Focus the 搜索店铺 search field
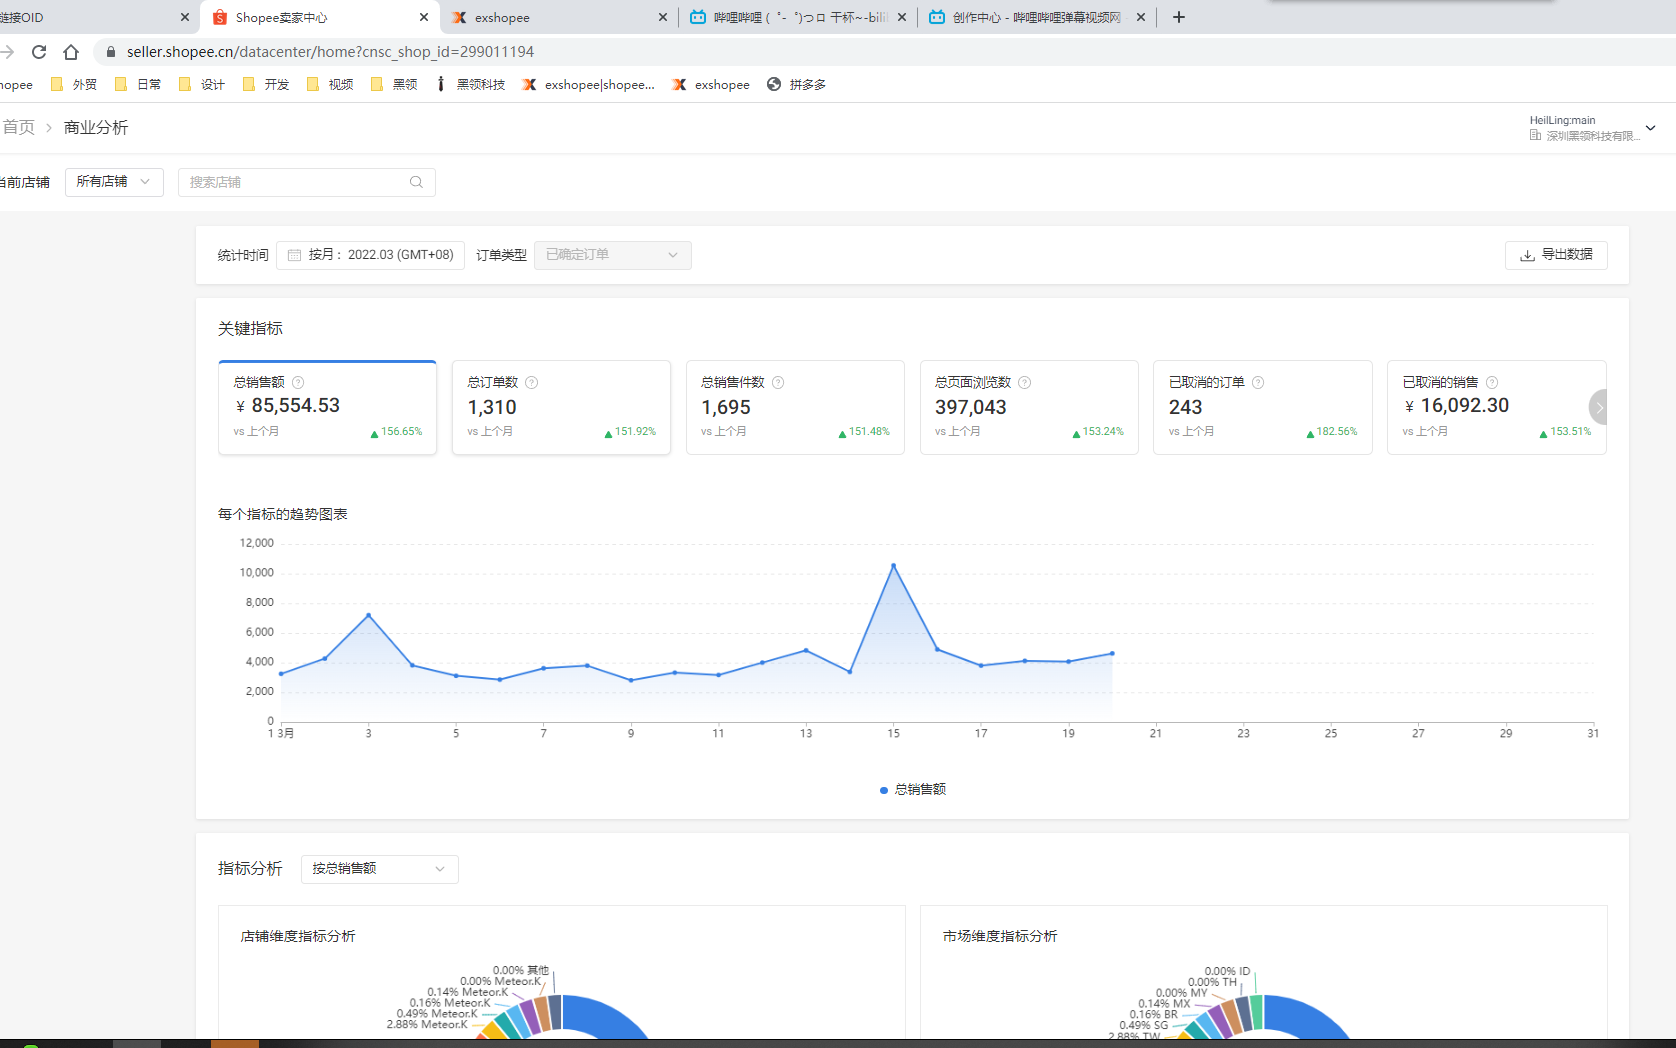The height and width of the screenshot is (1048, 1676). (306, 182)
